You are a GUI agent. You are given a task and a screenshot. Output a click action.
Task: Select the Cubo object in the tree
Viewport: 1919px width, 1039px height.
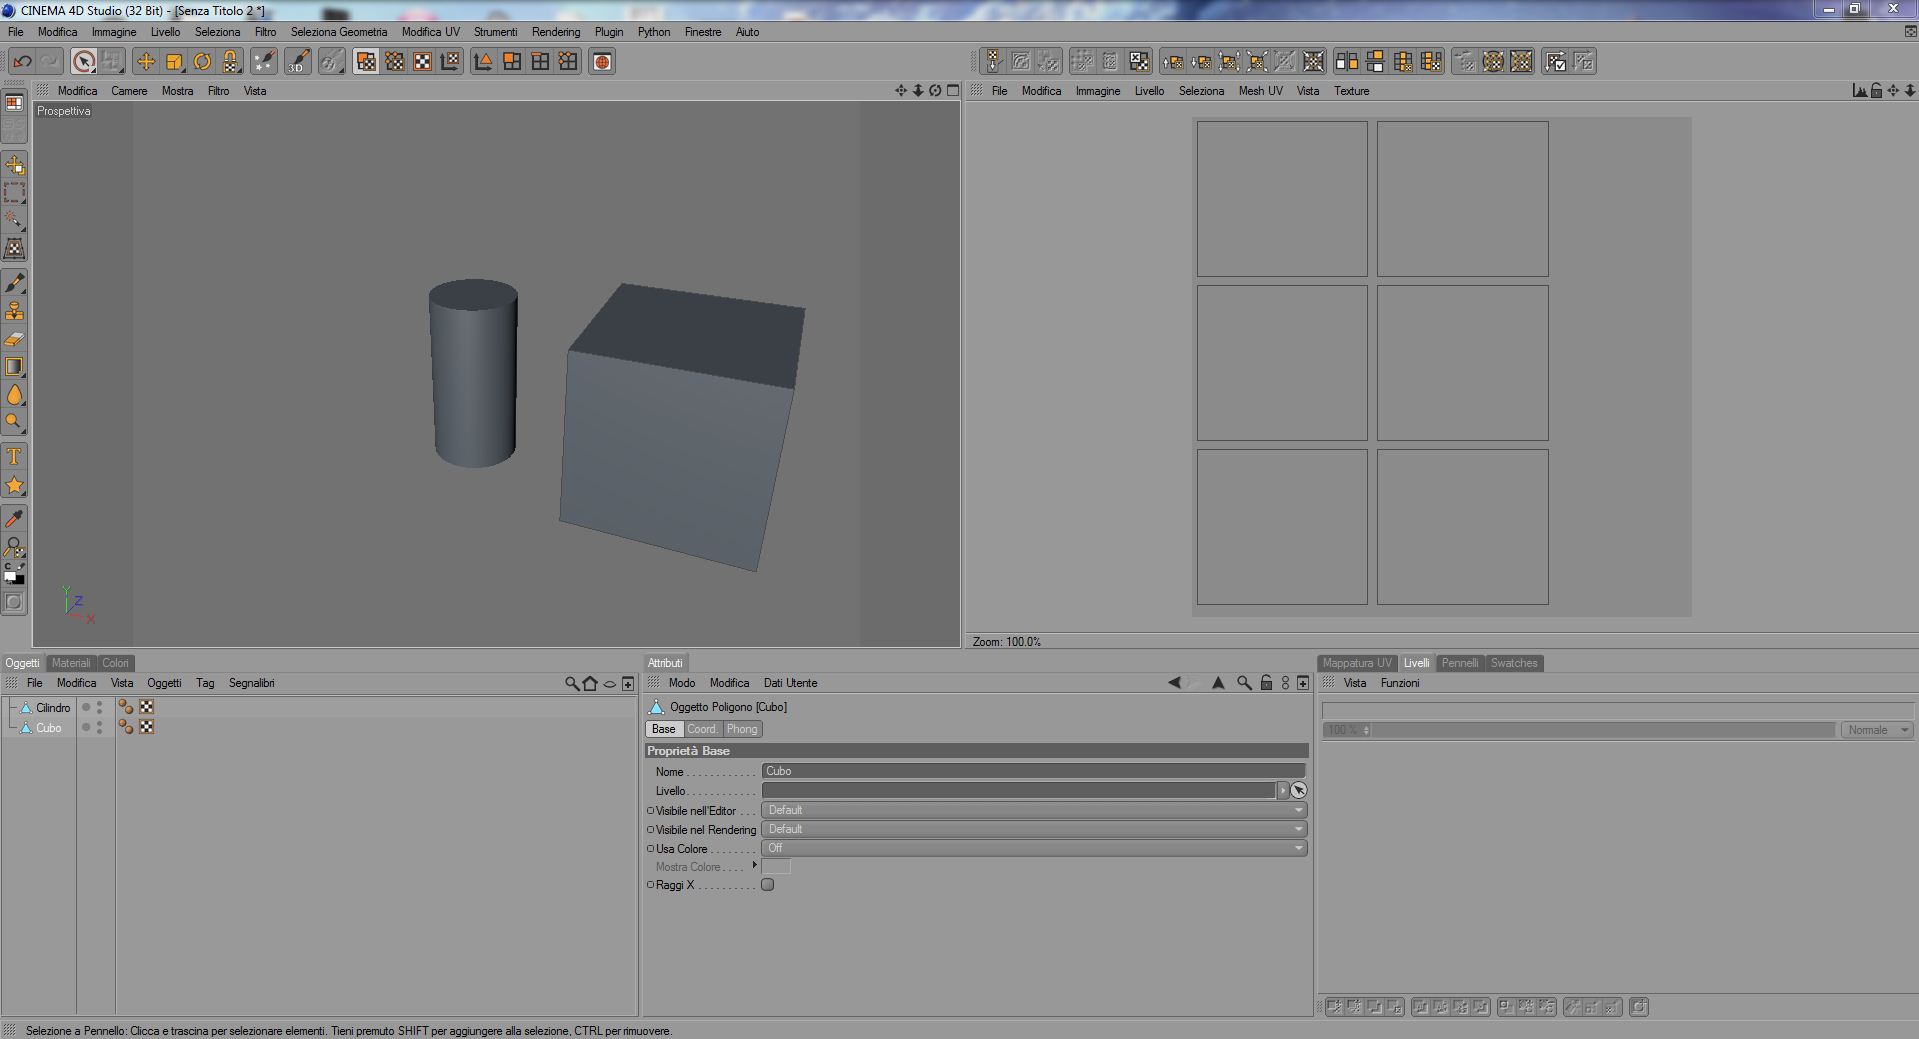(x=49, y=728)
